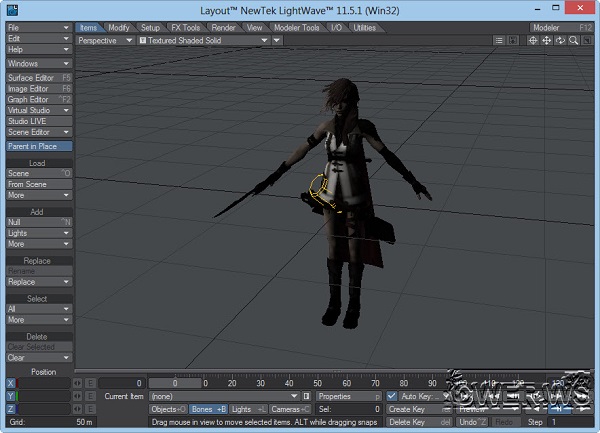Switch to Lights selection mode

pyautogui.click(x=248, y=409)
